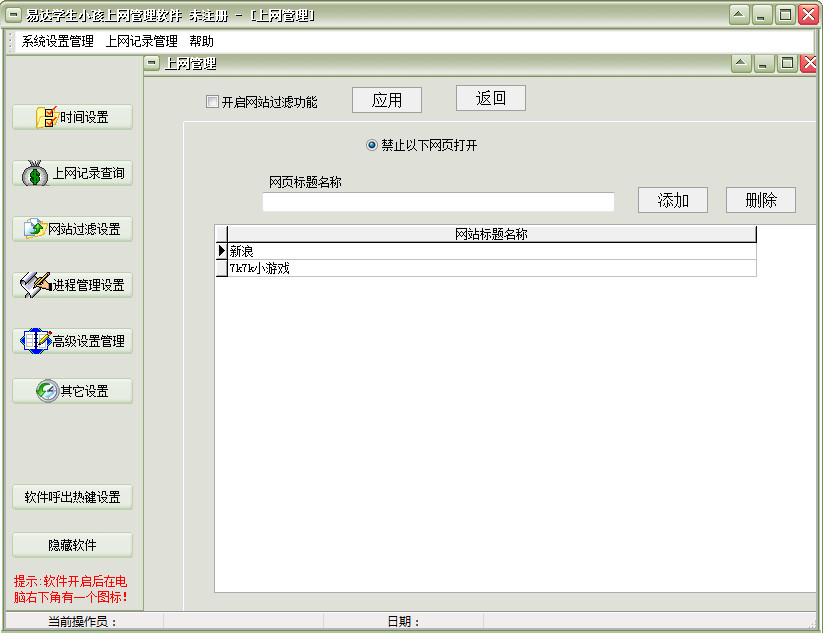Click the 添加 button
The height and width of the screenshot is (633, 823).
pos(673,200)
